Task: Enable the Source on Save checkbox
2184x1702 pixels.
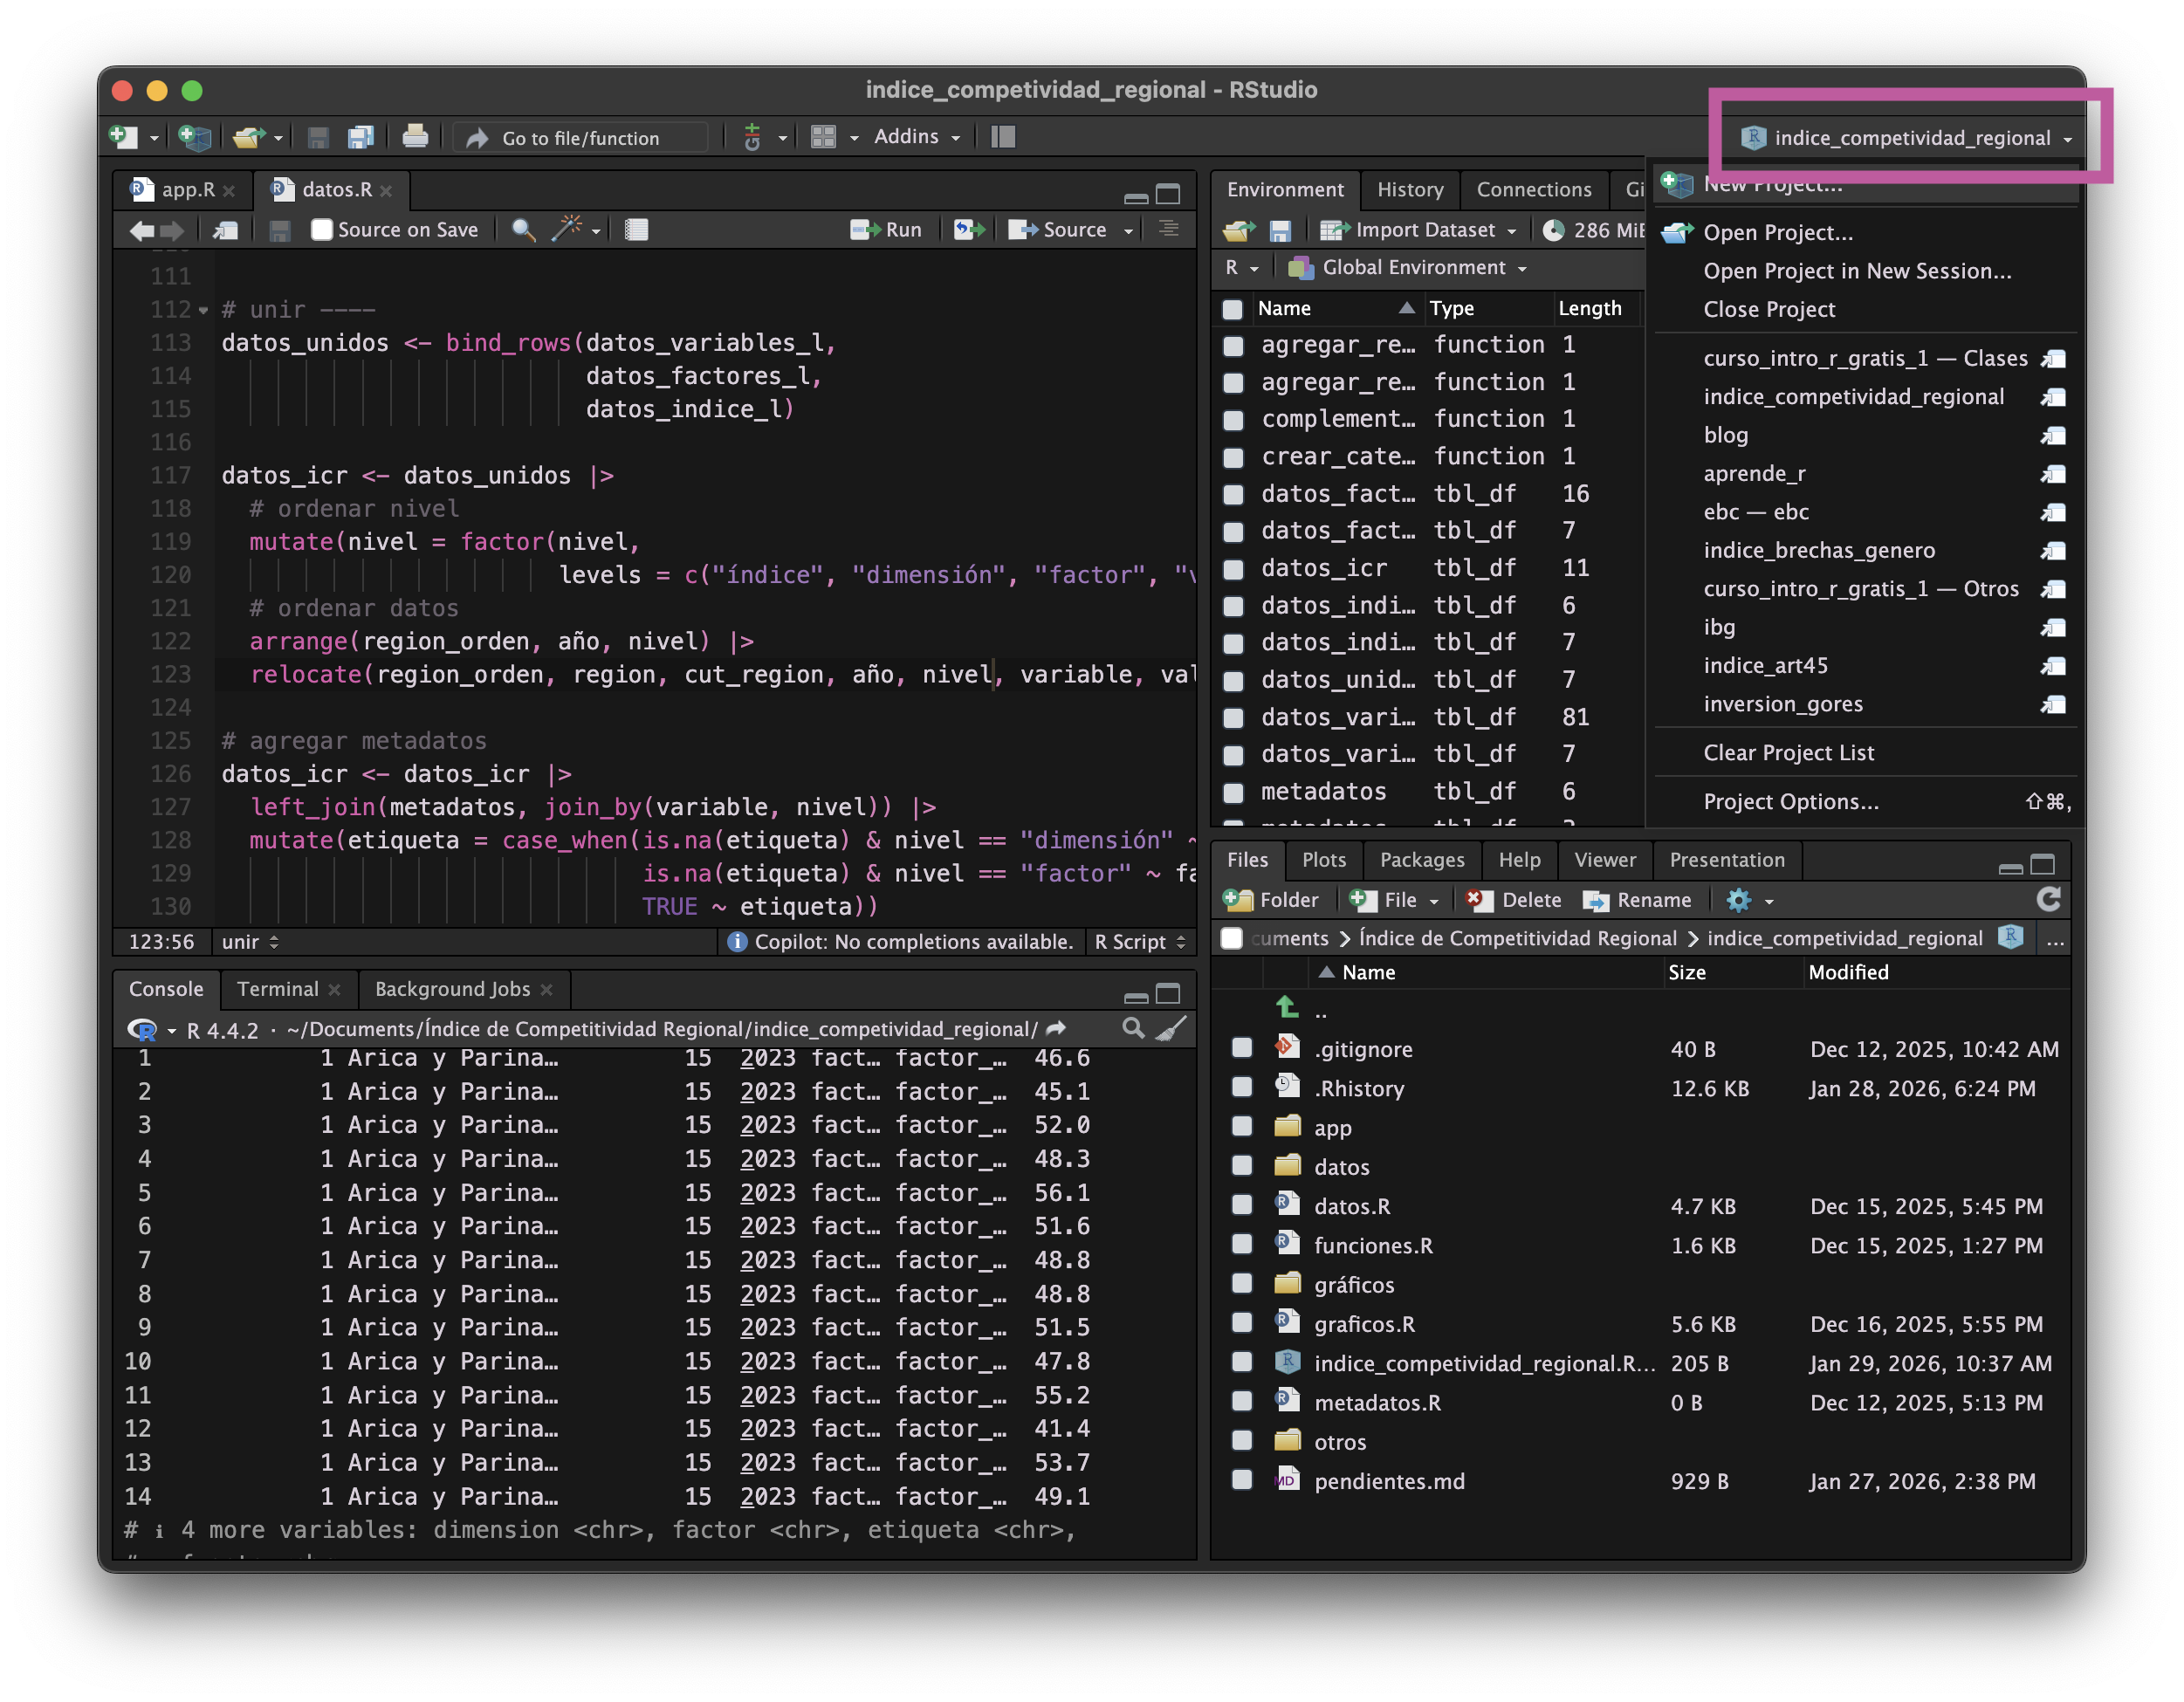Action: coord(322,230)
